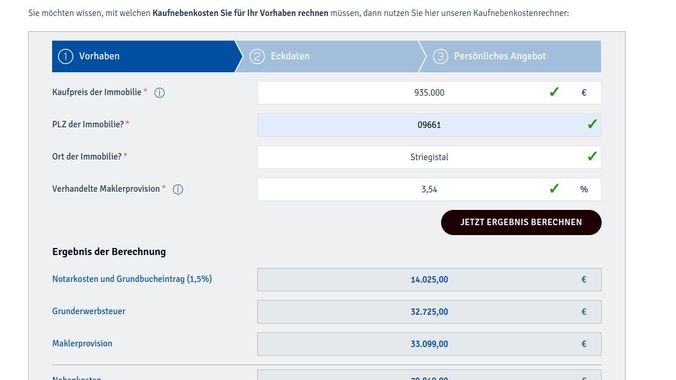Click info icon next to Kaufpreis der Immobilie
The width and height of the screenshot is (676, 380).
click(x=160, y=93)
